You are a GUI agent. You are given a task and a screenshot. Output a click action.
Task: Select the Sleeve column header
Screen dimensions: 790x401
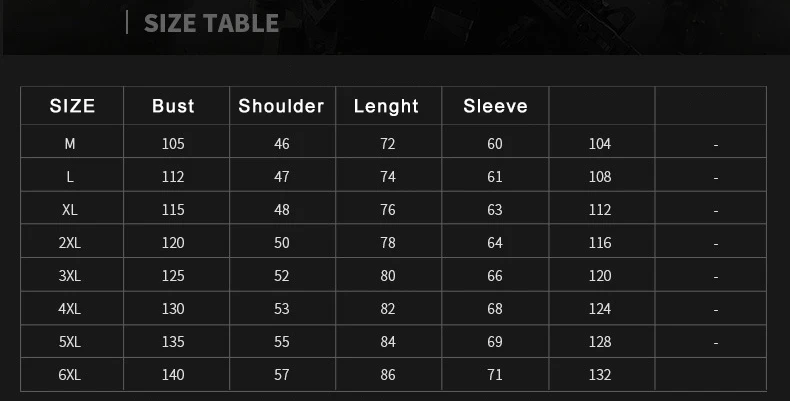click(x=495, y=106)
